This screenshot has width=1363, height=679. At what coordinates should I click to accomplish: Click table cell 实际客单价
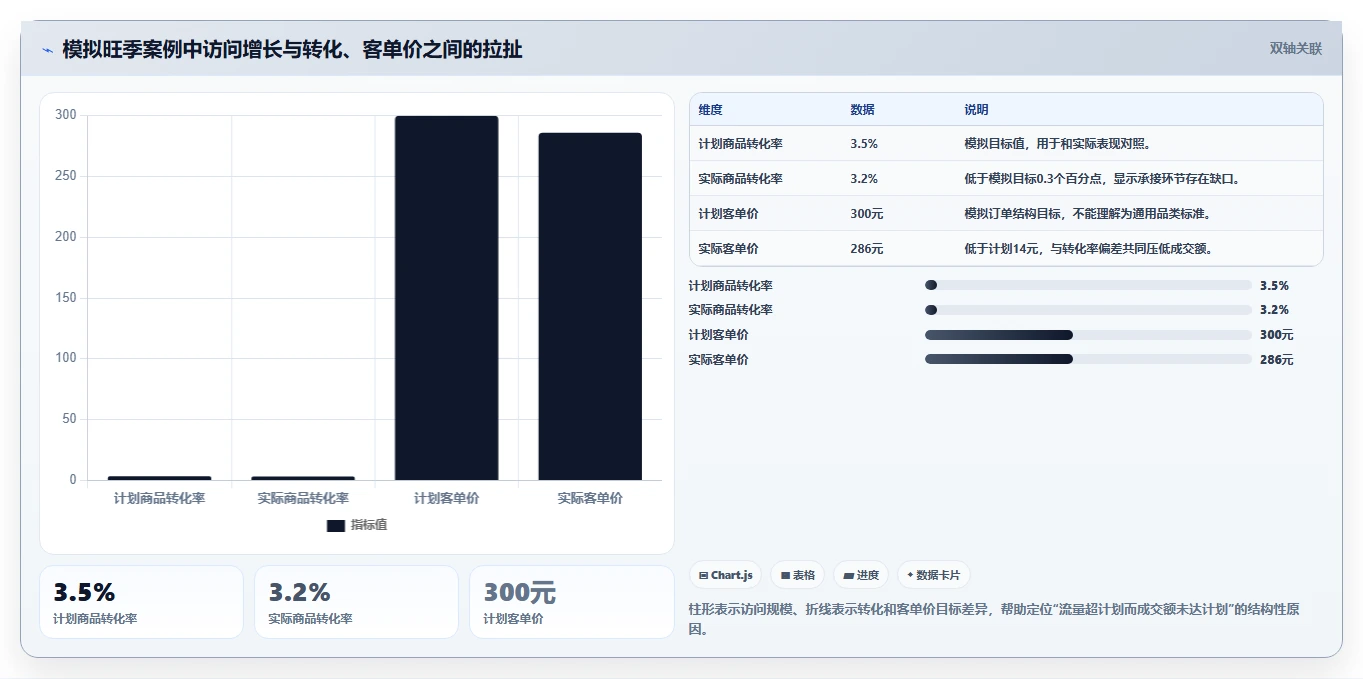pyautogui.click(x=728, y=249)
